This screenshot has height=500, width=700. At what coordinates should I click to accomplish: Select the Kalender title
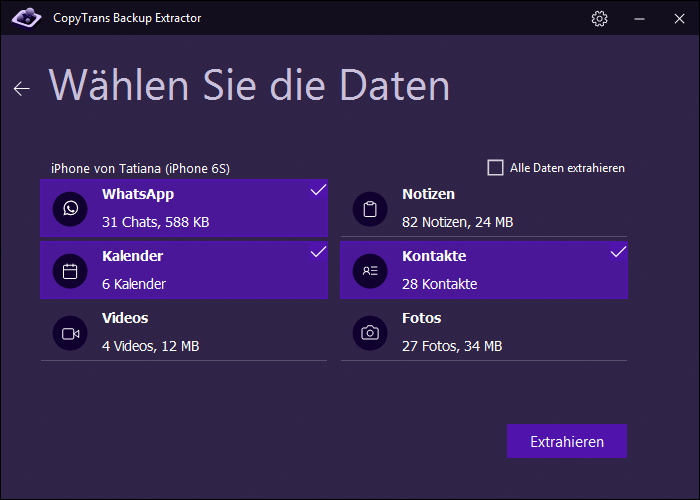[133, 256]
